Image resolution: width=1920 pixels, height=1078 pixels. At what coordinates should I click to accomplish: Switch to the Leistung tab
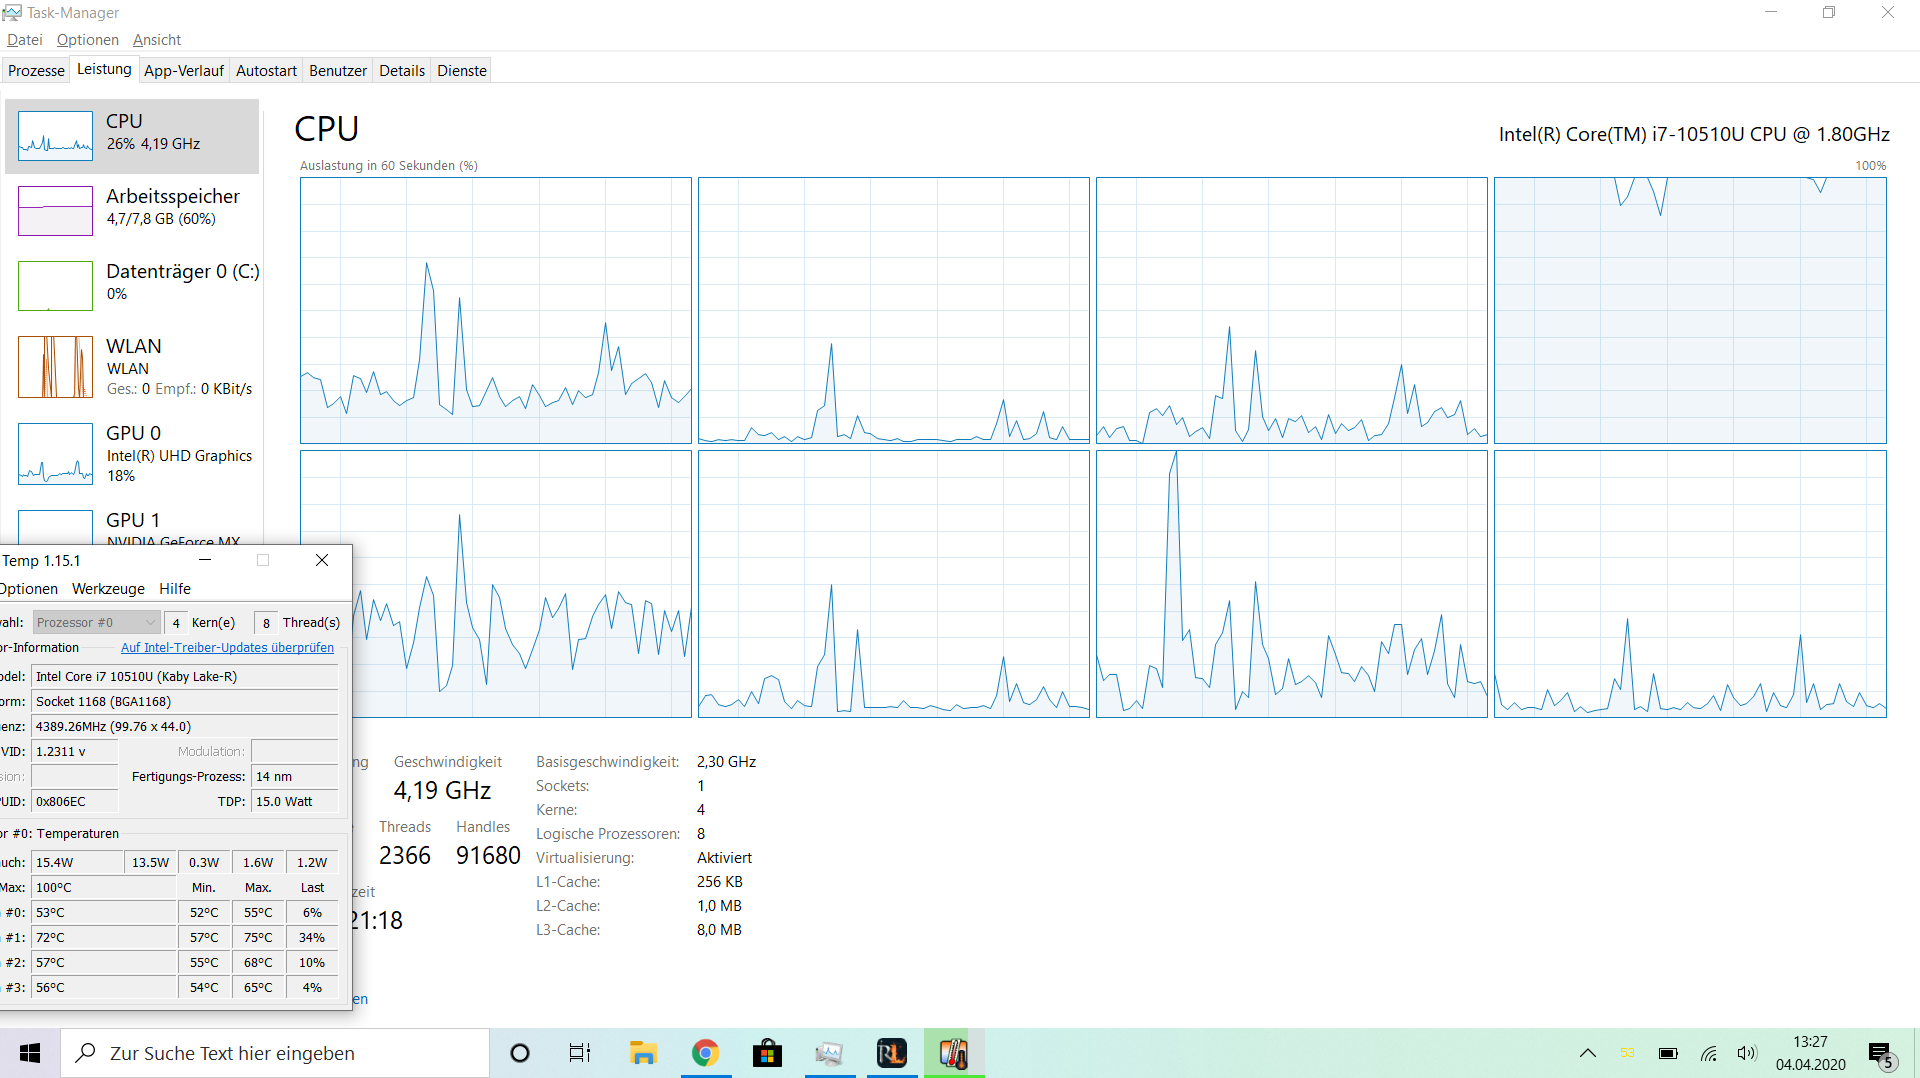tap(104, 69)
